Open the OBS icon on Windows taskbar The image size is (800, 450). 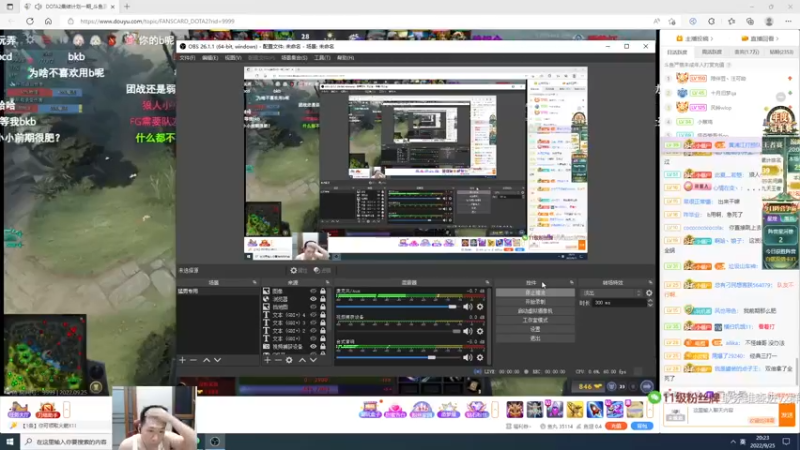pos(215,442)
